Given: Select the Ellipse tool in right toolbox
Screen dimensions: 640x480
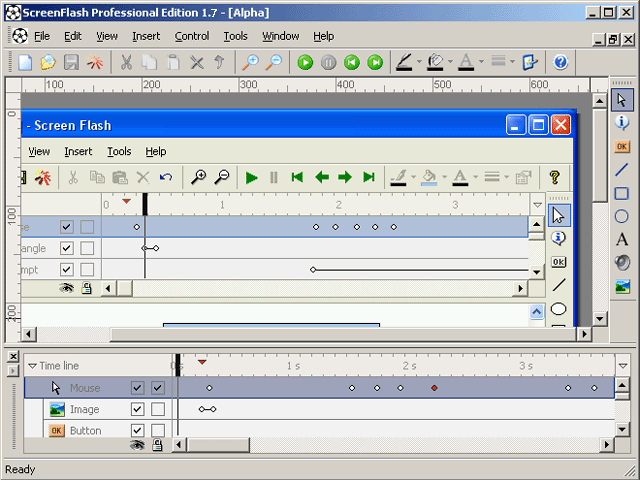Looking at the screenshot, I should 622,216.
